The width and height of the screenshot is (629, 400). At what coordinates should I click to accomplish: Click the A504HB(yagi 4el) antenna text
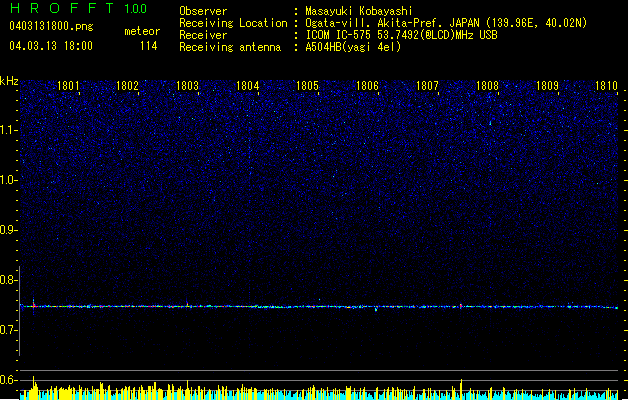coord(353,47)
